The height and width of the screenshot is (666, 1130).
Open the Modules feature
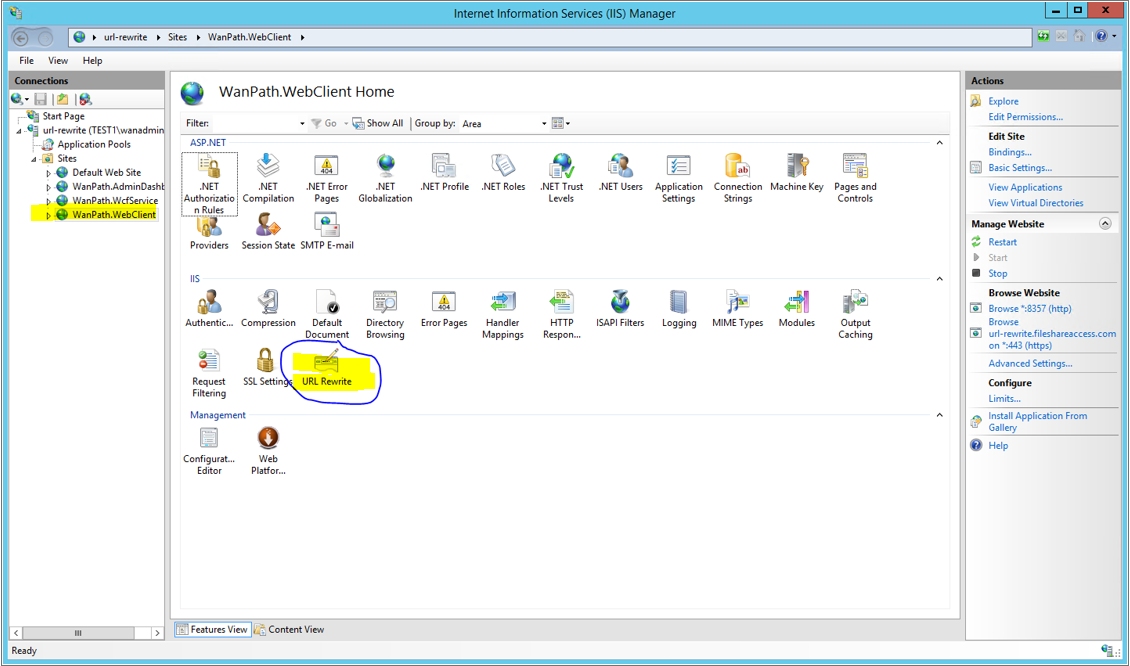pyautogui.click(x=796, y=309)
